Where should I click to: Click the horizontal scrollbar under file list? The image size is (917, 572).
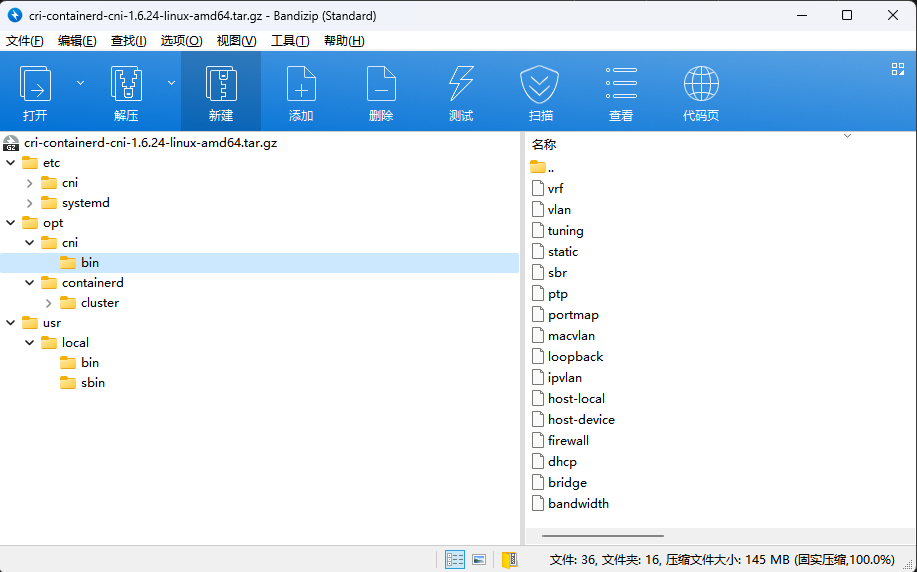pos(602,535)
